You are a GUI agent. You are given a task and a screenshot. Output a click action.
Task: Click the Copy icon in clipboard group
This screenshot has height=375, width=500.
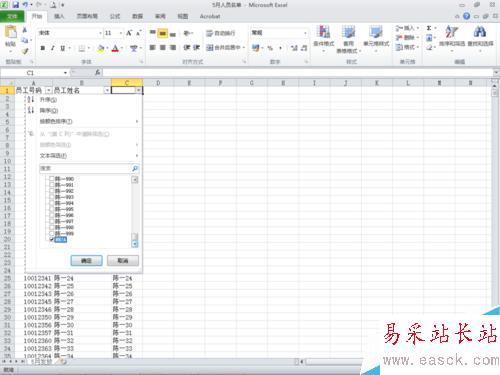point(25,40)
